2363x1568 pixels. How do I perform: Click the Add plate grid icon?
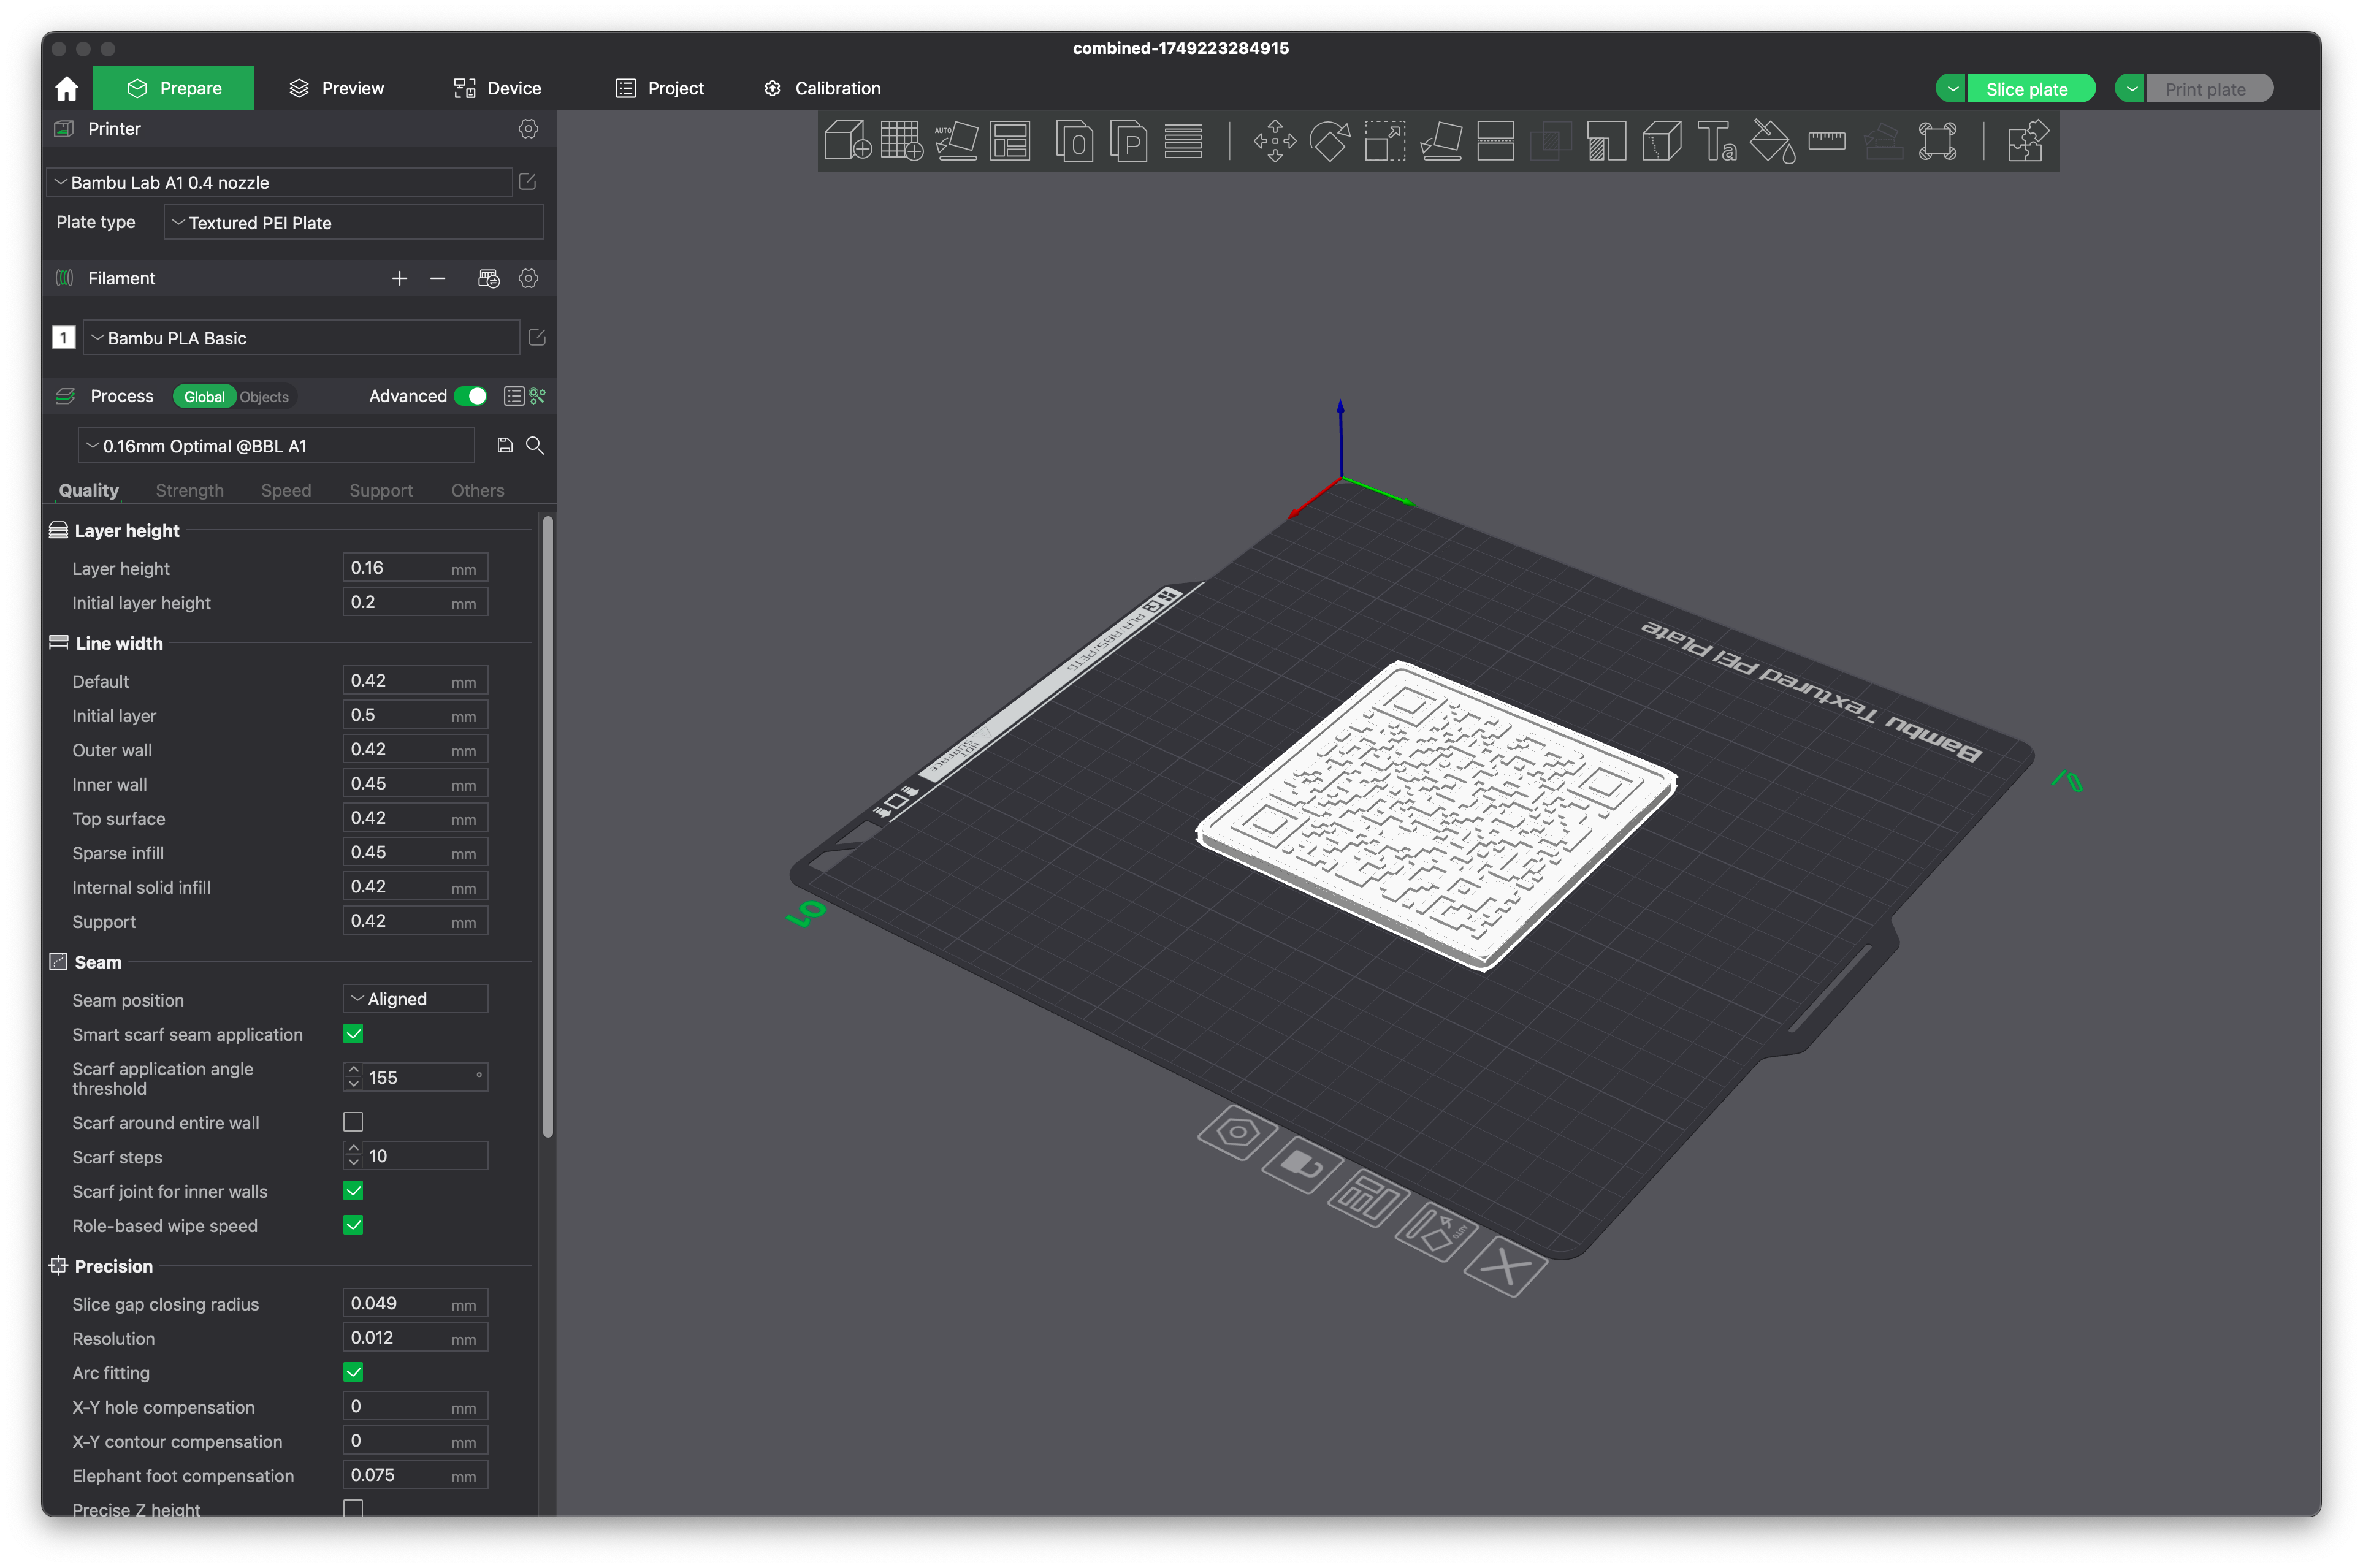click(902, 141)
